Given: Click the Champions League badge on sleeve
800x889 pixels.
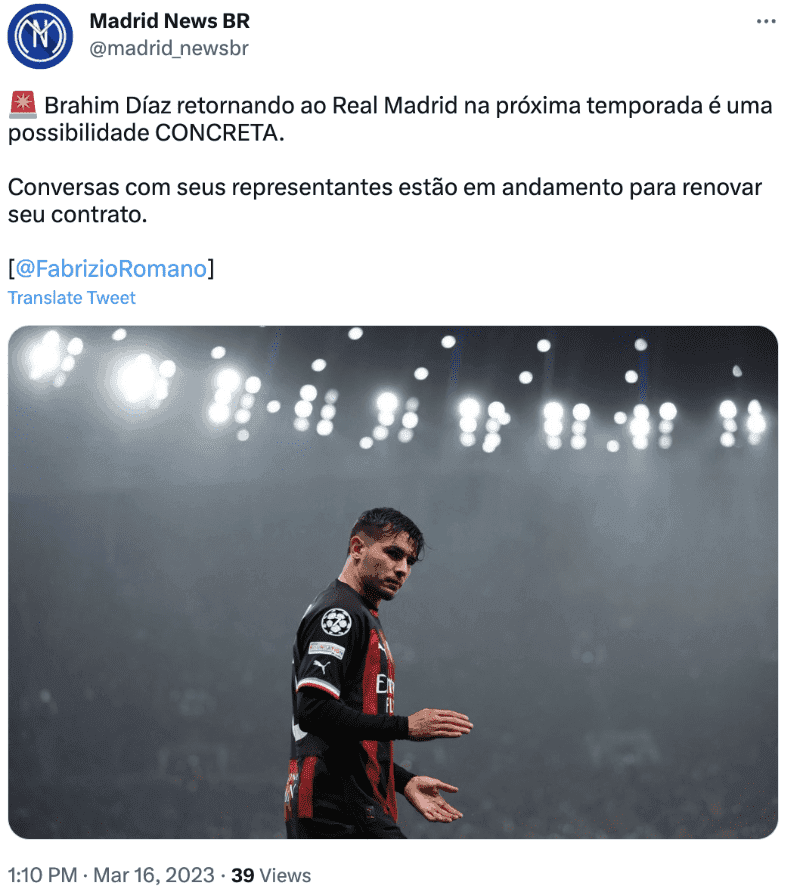Looking at the screenshot, I should 336,621.
